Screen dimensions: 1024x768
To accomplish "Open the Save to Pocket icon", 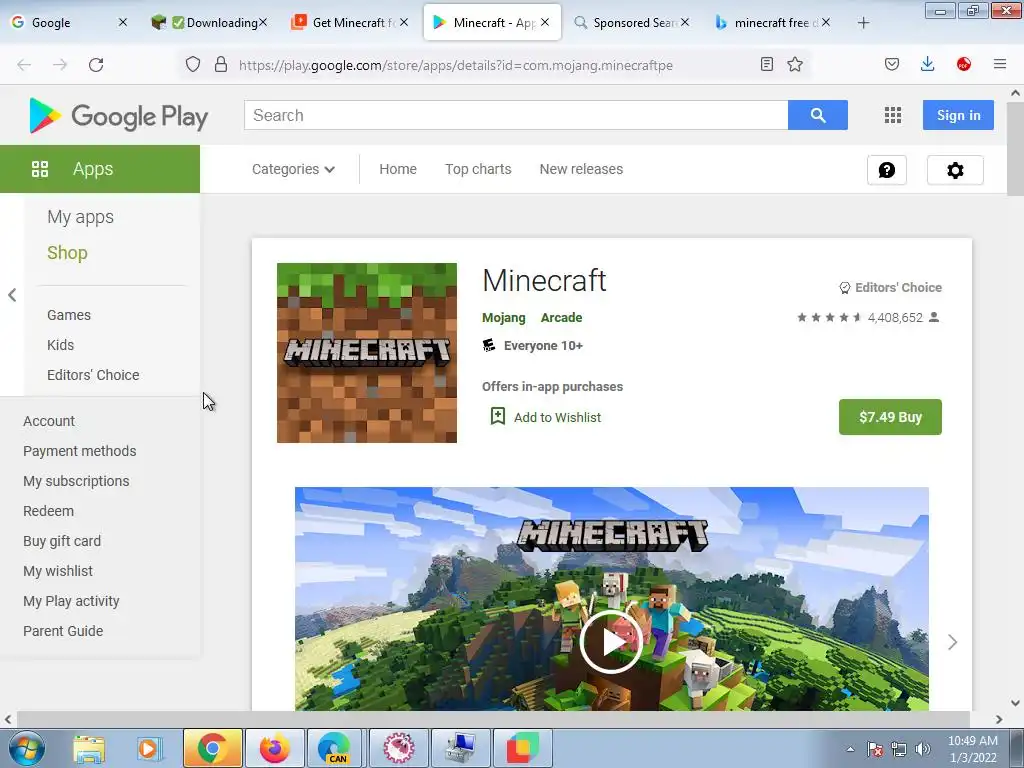I will (891, 64).
